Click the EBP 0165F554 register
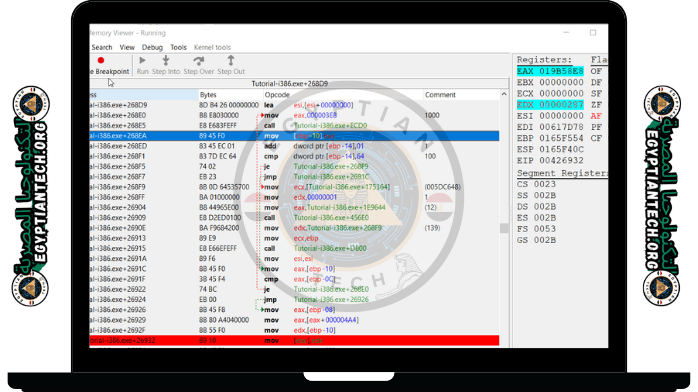 pyautogui.click(x=550, y=138)
